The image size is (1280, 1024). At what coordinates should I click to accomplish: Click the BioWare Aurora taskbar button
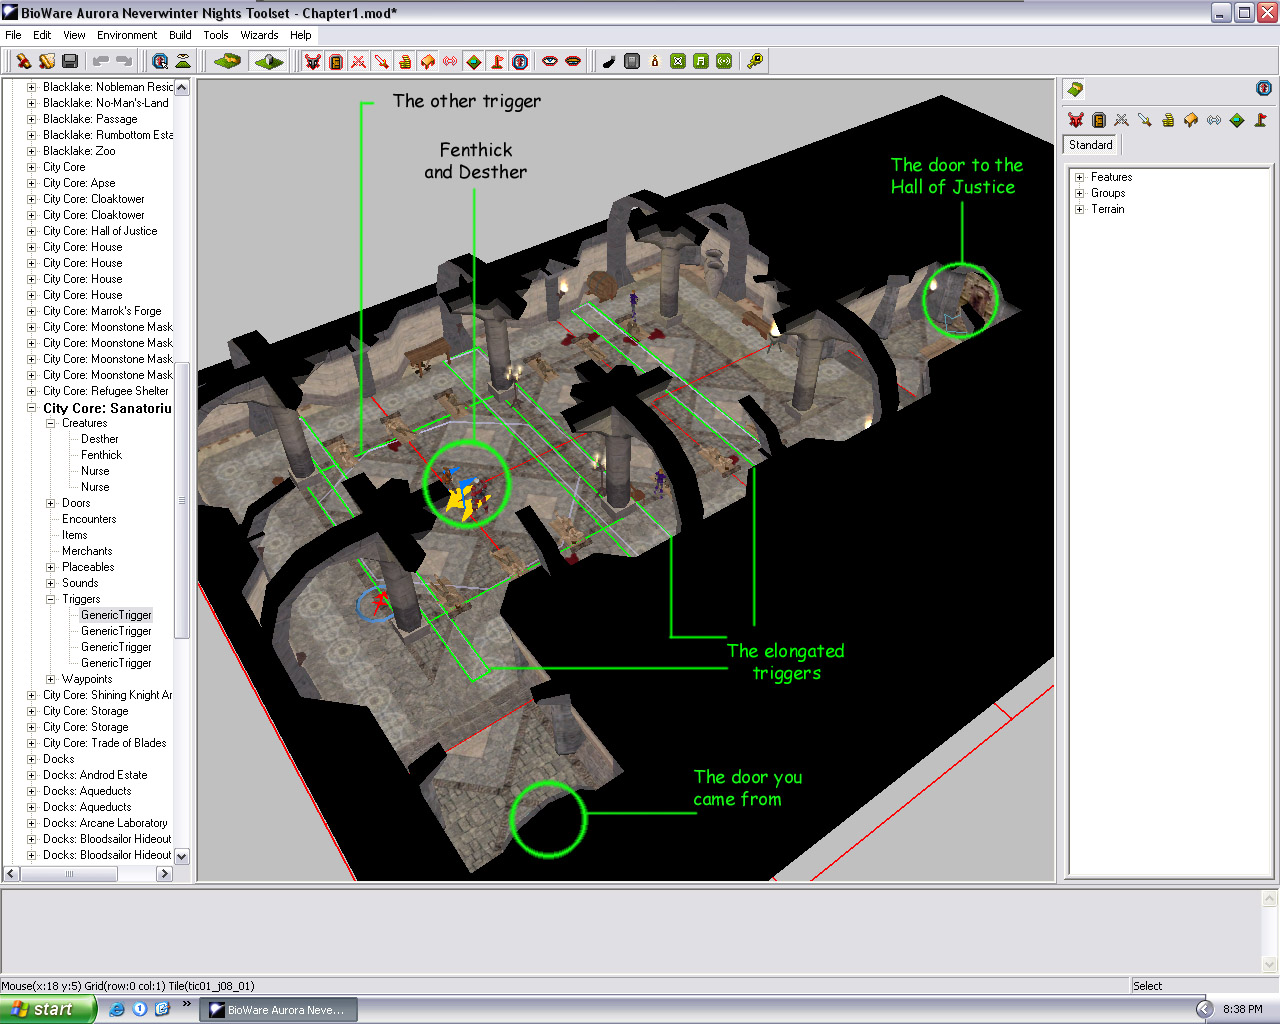279,1010
